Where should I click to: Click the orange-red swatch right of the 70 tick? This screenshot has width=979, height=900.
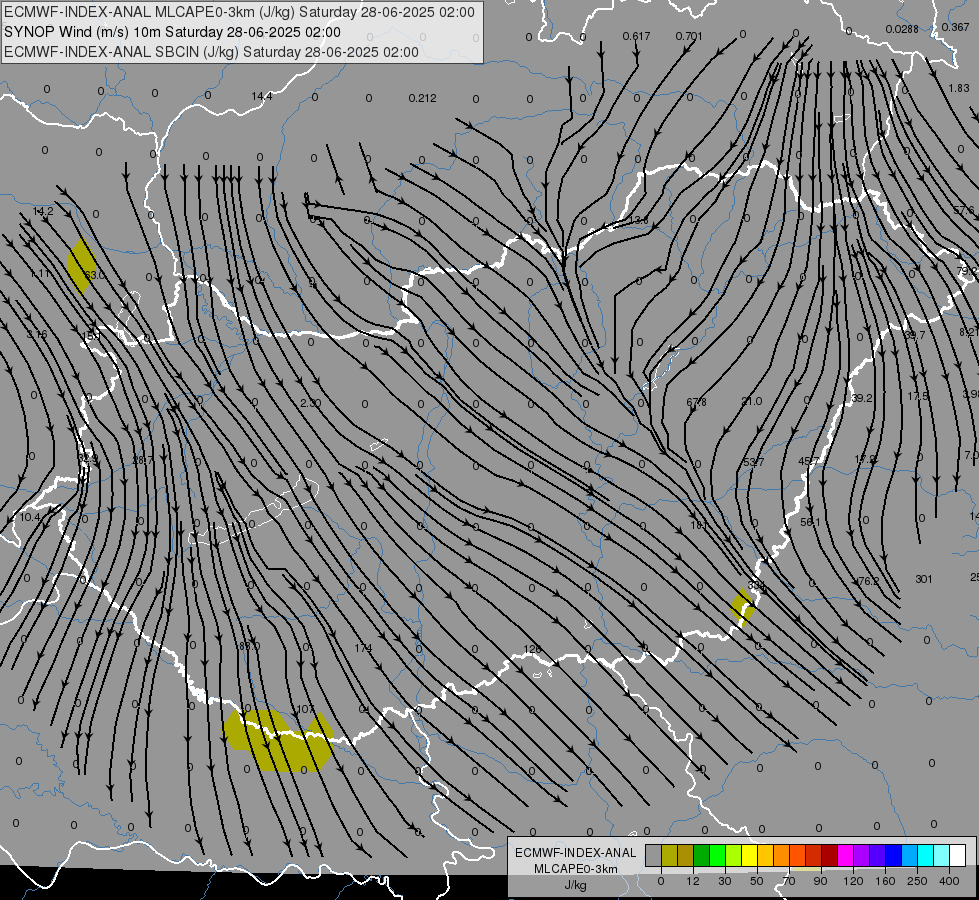tap(797, 856)
